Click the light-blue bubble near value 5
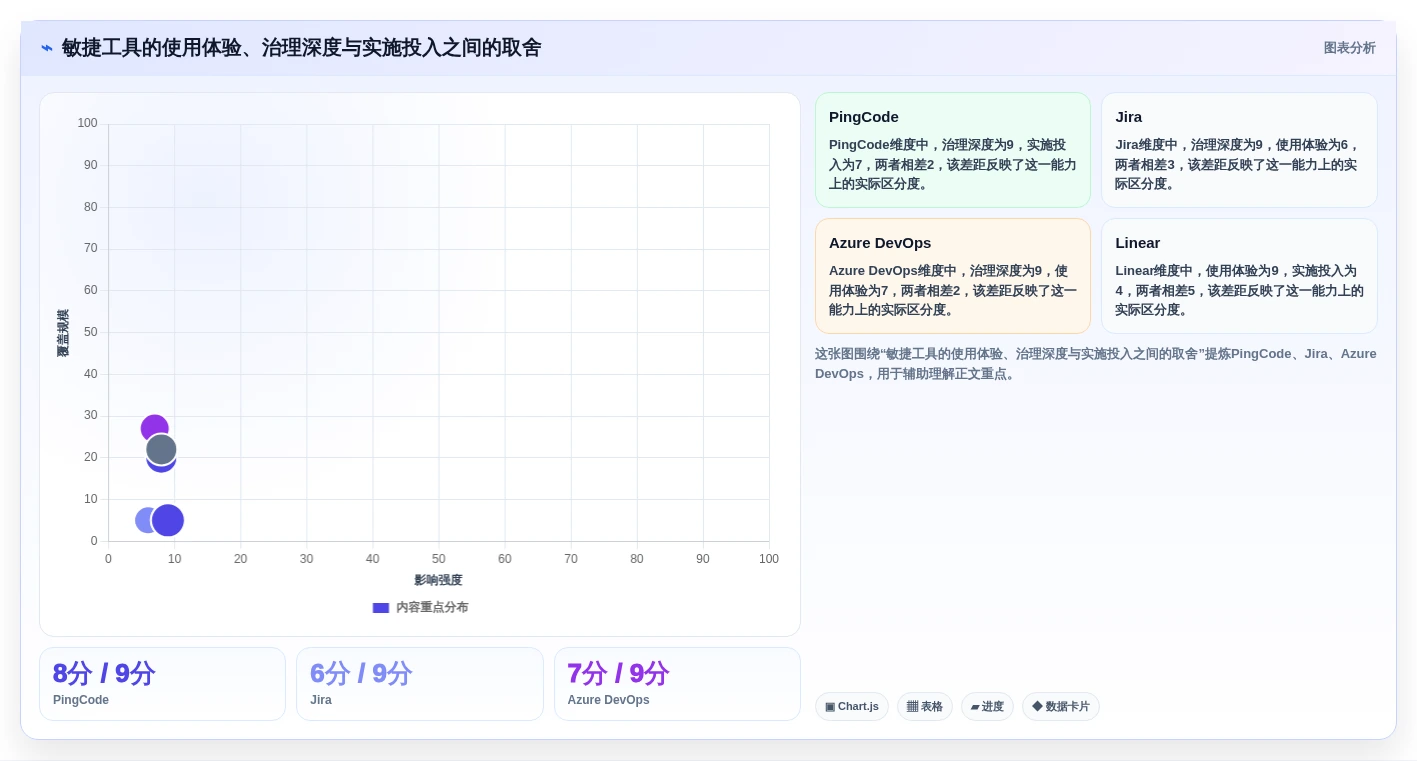 click(x=145, y=520)
